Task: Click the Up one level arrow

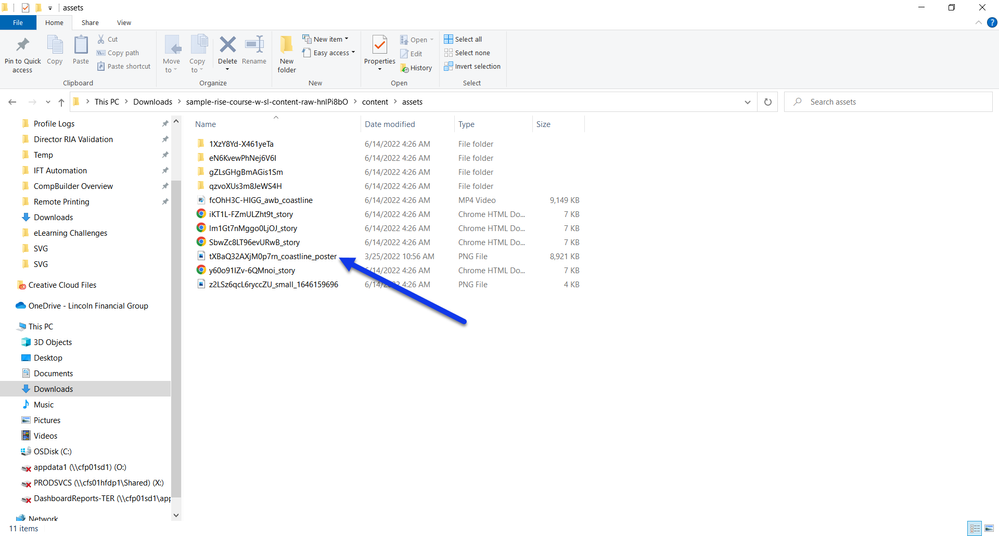Action: pos(61,102)
